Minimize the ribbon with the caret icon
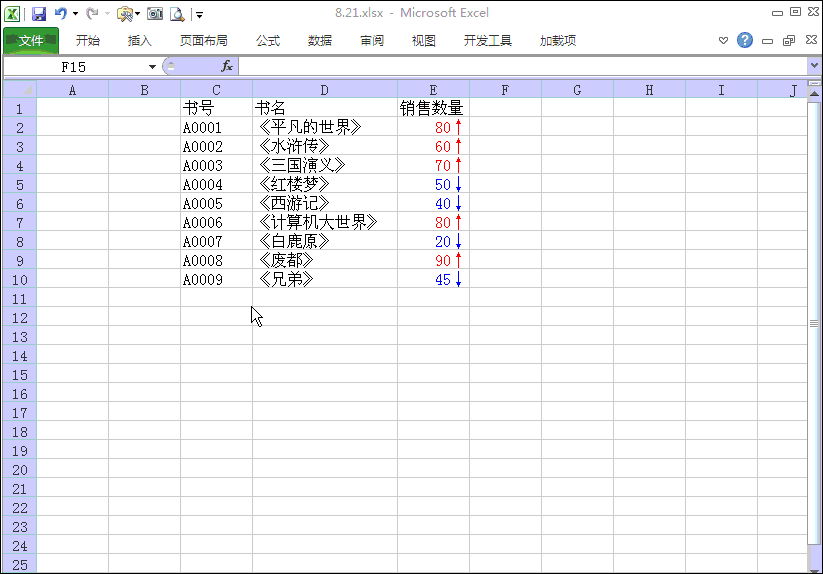823x574 pixels. [x=724, y=41]
